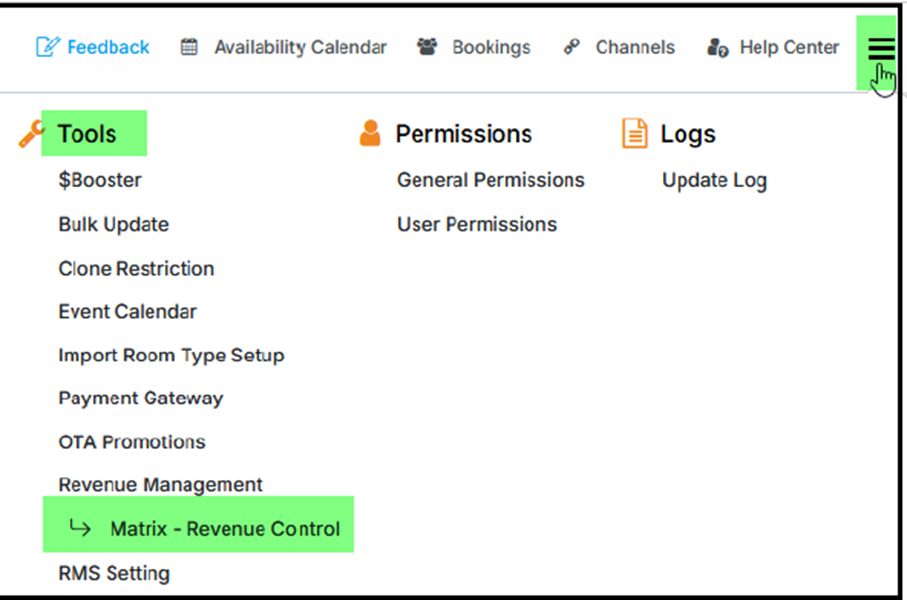Open Event Calendar menu entry
The width and height of the screenshot is (907, 600).
coord(127,312)
